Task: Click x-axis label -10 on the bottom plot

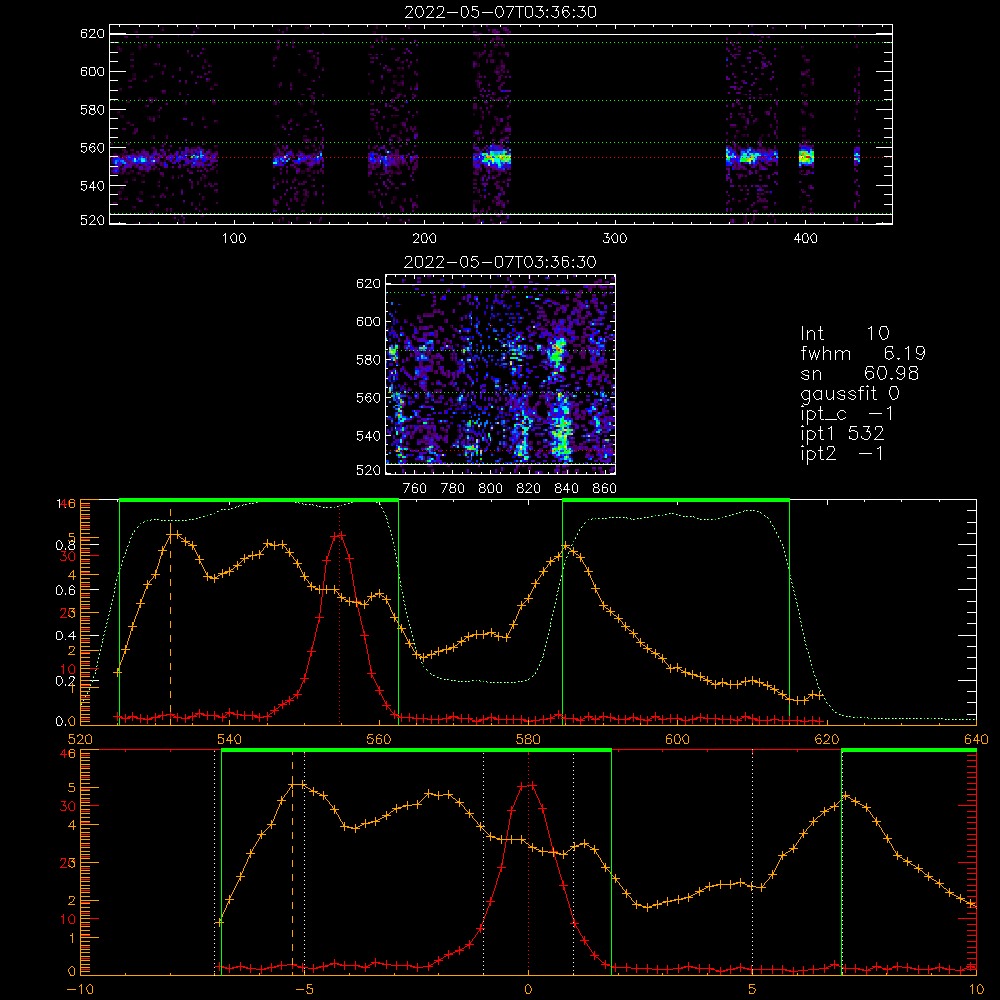Action: pos(80,990)
